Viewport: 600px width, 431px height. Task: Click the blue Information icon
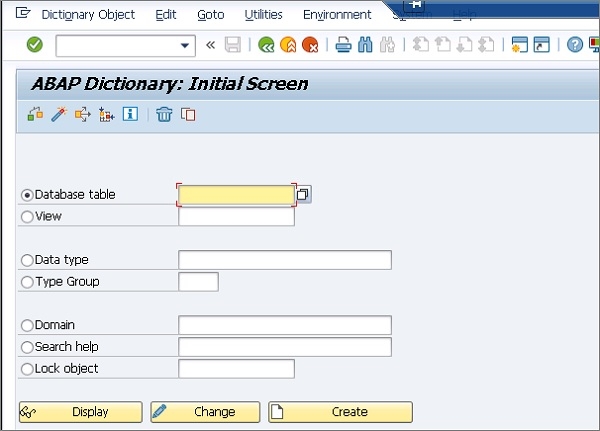point(130,114)
